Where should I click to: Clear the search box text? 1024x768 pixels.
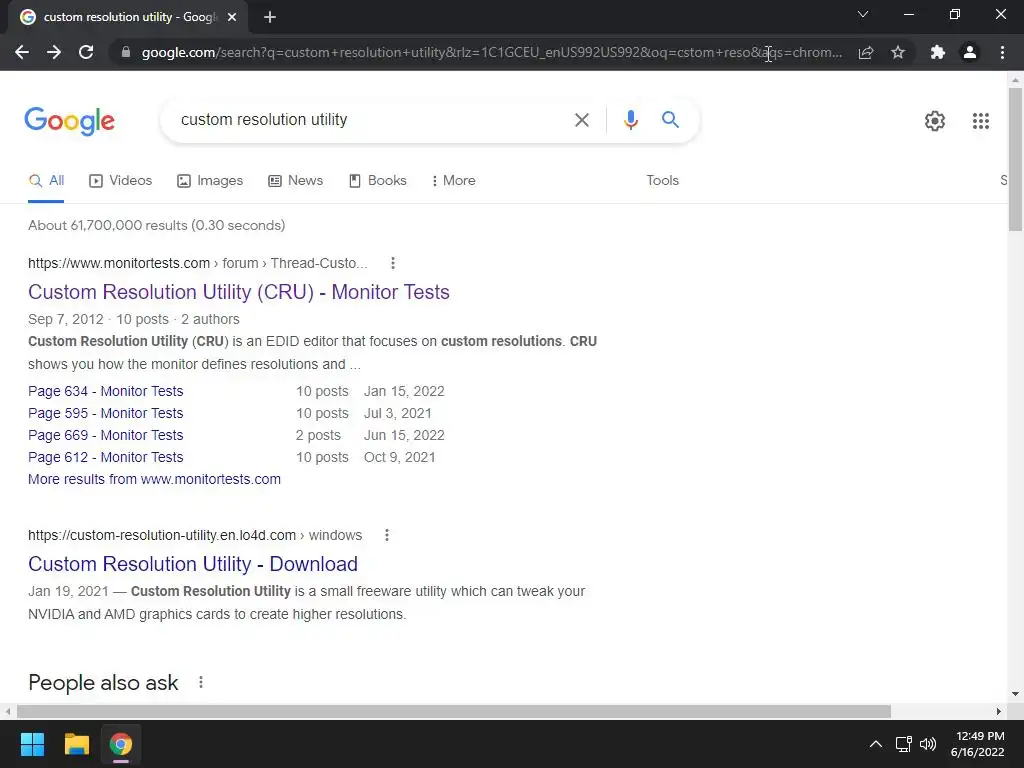(x=581, y=120)
